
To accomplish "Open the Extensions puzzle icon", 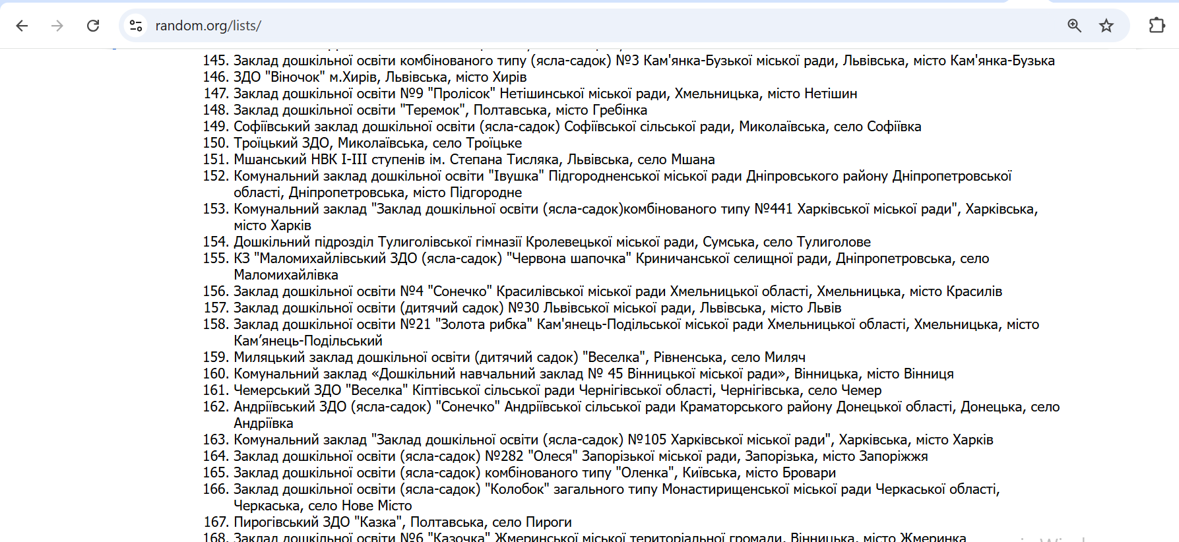I will [x=1156, y=26].
